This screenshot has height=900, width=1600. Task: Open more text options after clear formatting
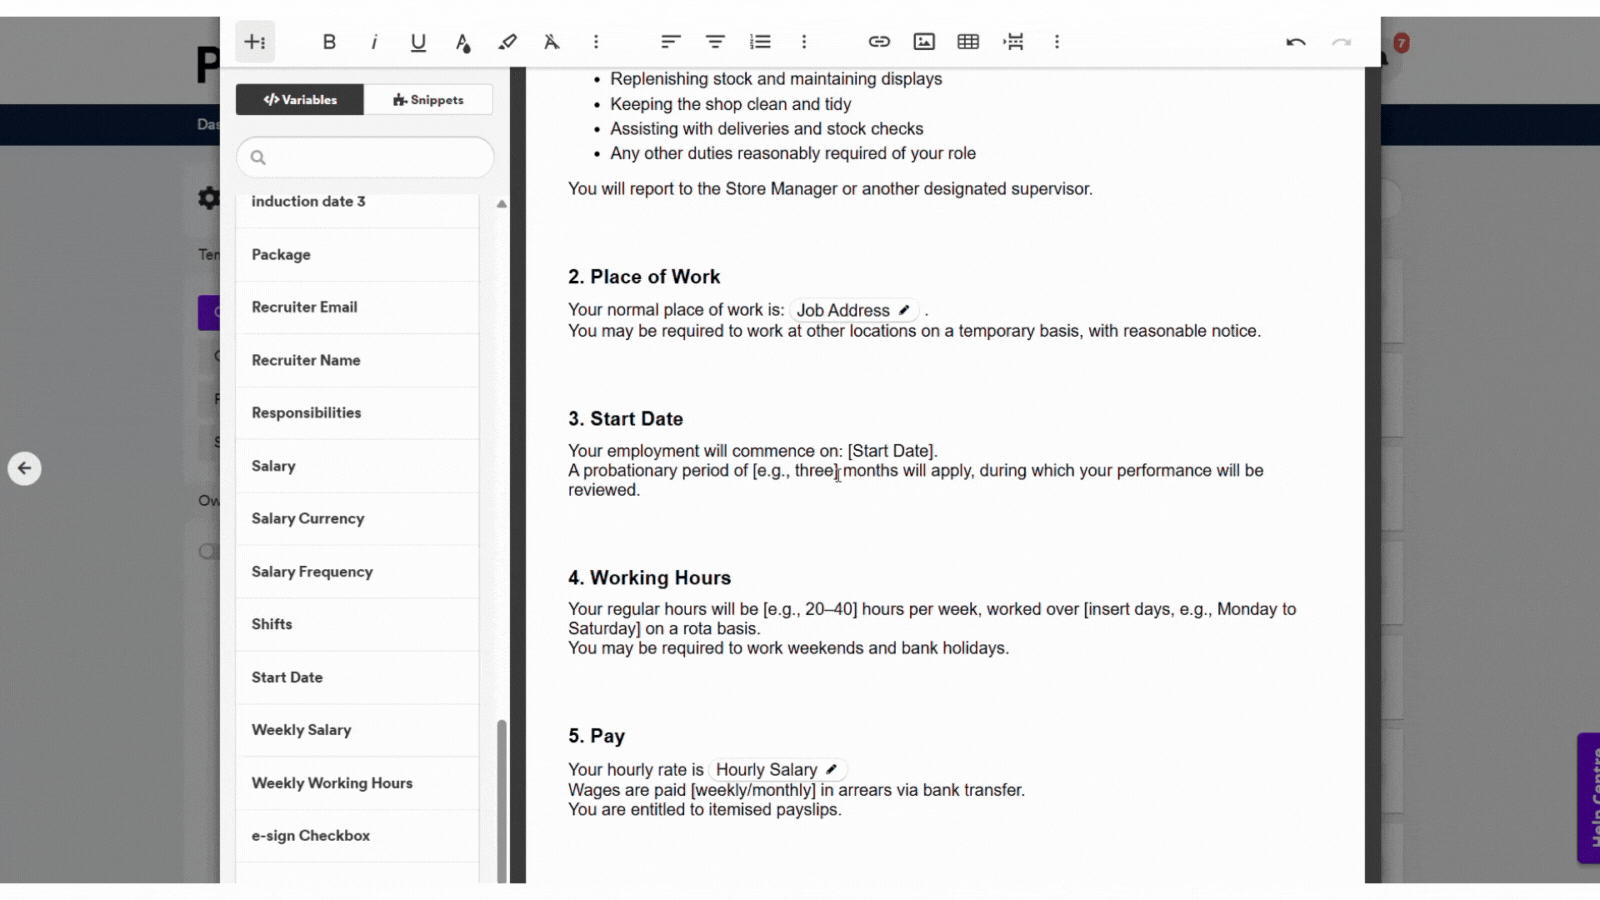596,42
